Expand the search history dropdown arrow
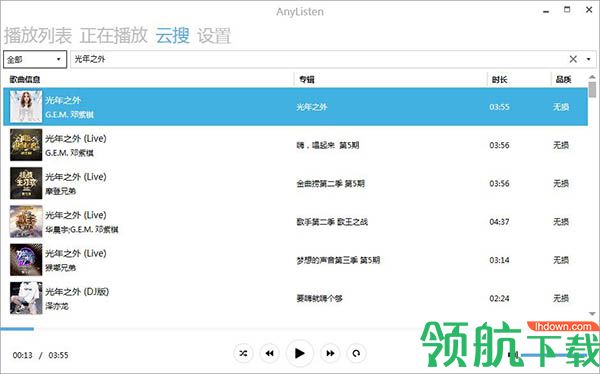The height and width of the screenshot is (374, 600). [x=589, y=59]
